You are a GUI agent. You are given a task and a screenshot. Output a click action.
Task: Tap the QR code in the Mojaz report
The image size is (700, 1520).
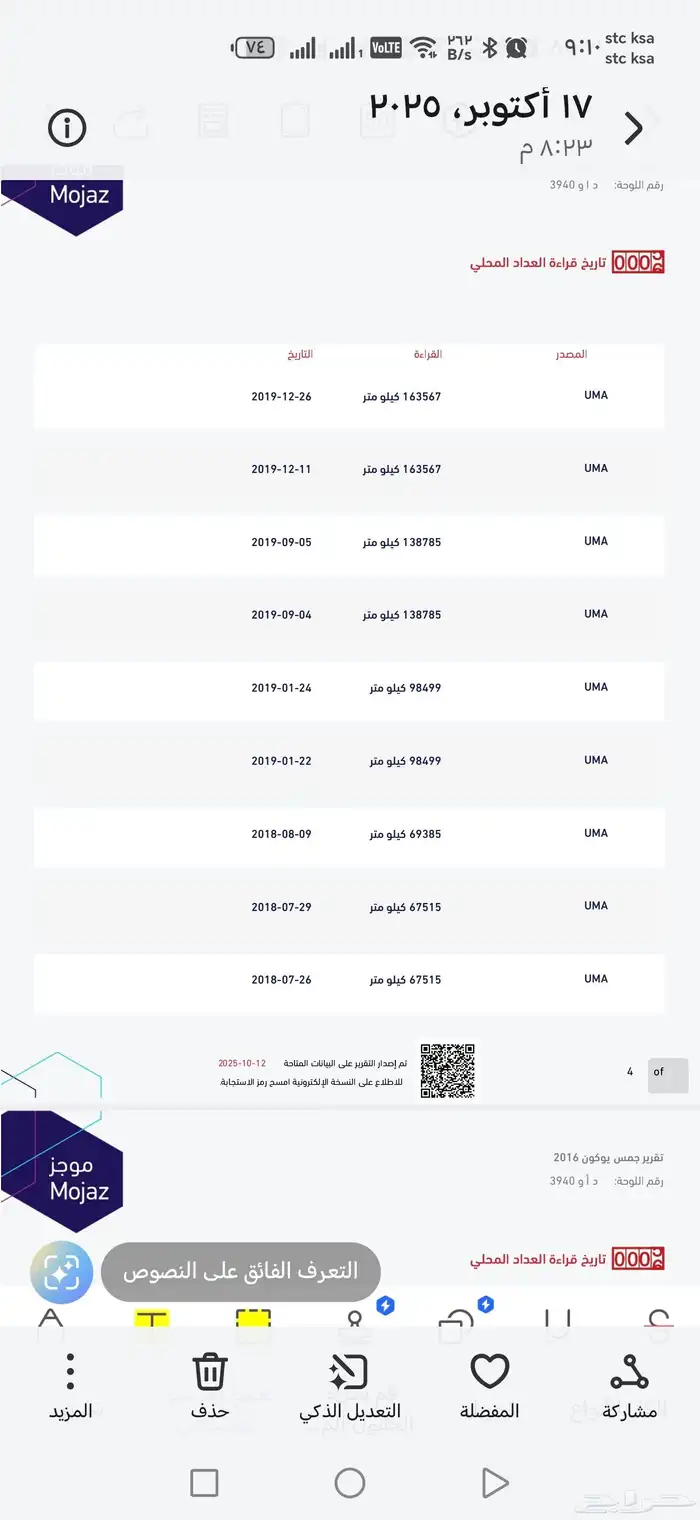pyautogui.click(x=449, y=1072)
